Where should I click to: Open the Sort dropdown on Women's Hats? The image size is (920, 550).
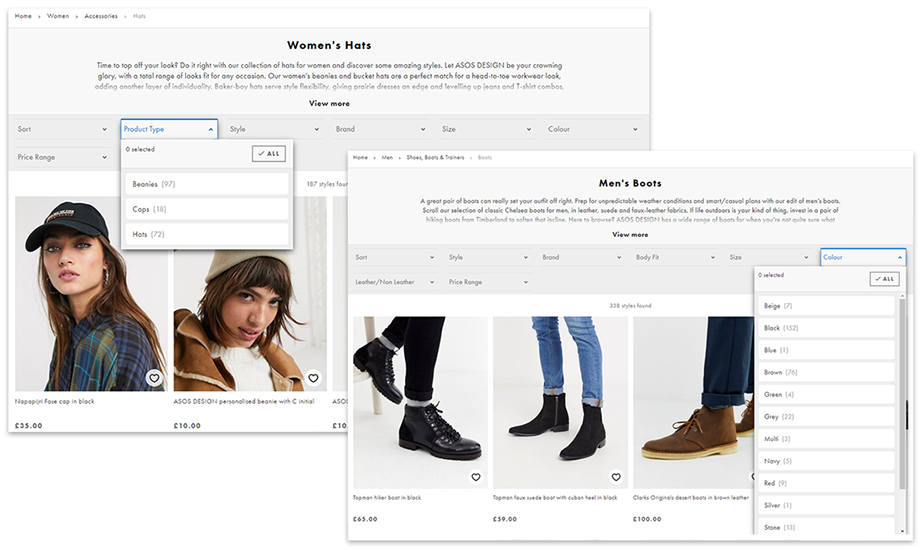pos(62,129)
